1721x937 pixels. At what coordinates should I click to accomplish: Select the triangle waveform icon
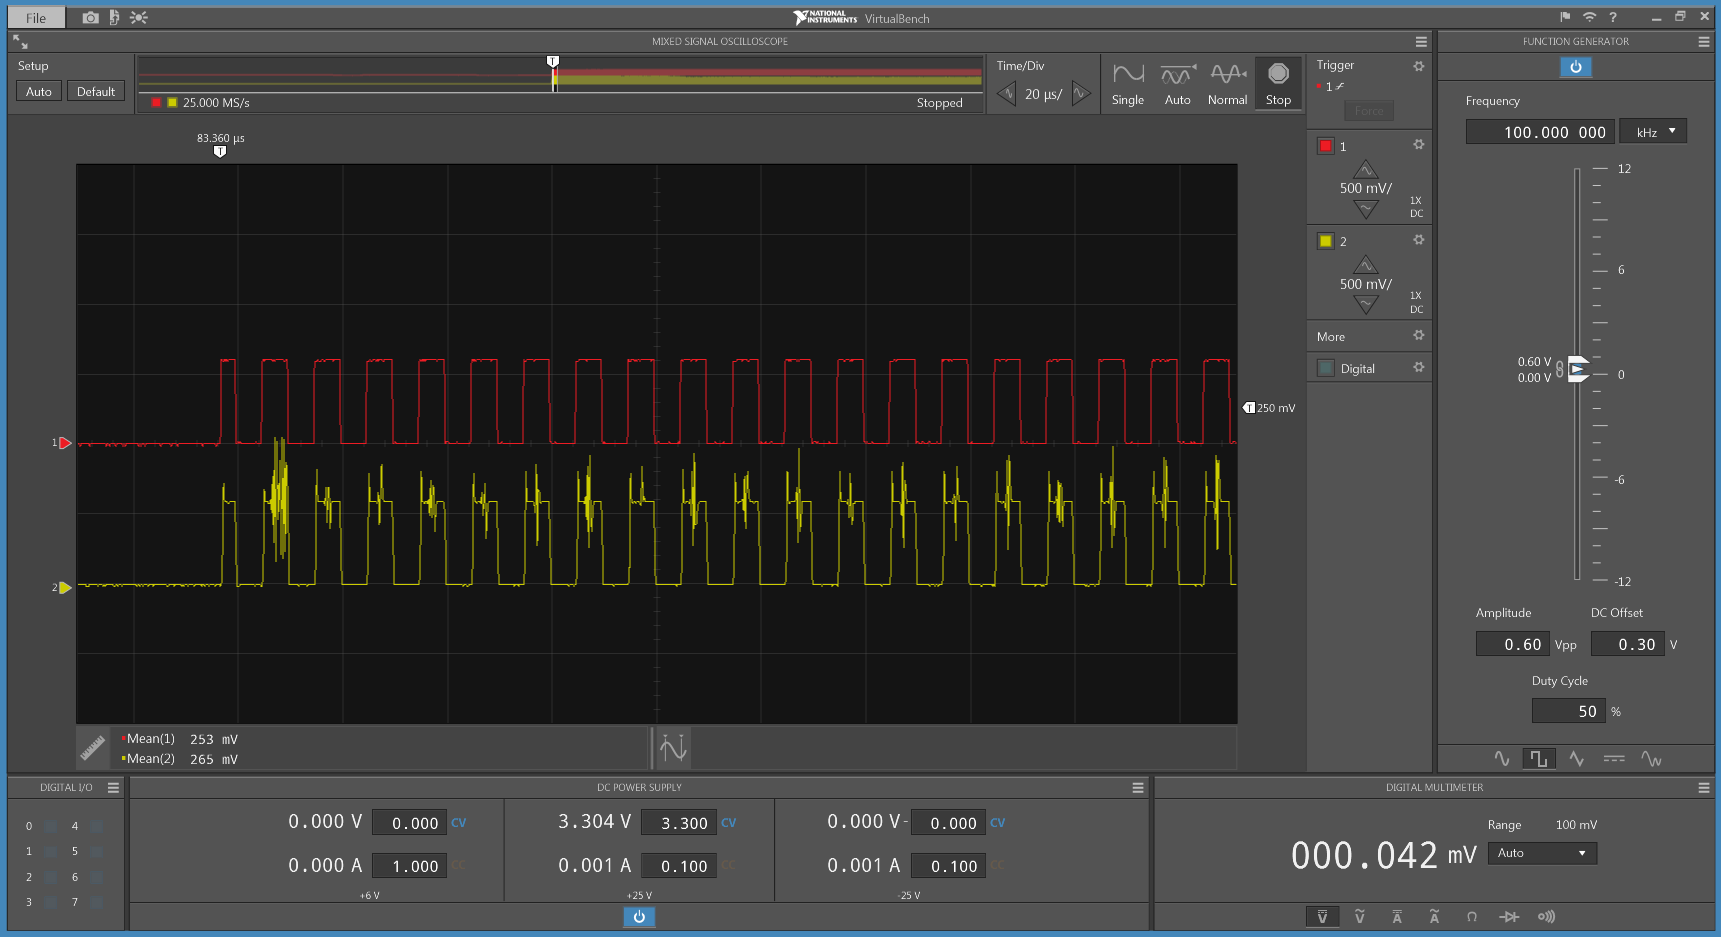pos(1577,759)
